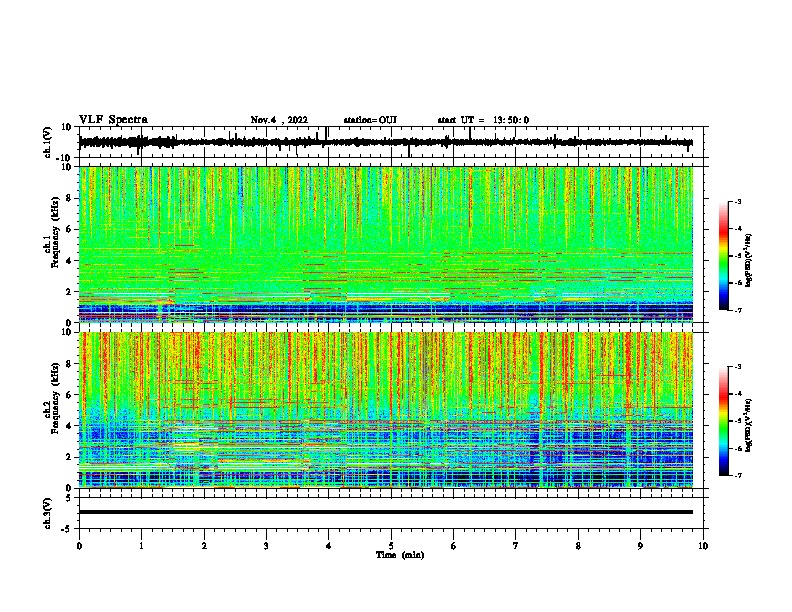Image resolution: width=792 pixels, height=612 pixels.
Task: Click the ch.2 frequency spectrogram panel
Action: tap(386, 410)
